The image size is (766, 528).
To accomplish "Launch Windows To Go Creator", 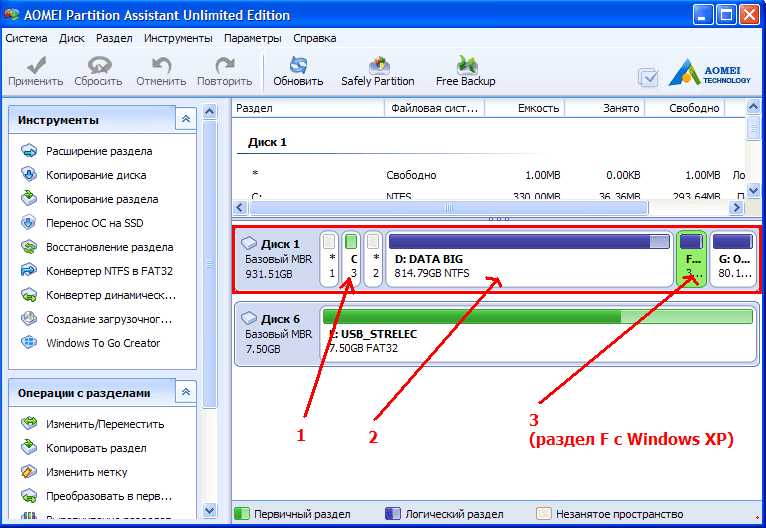I will (90, 342).
